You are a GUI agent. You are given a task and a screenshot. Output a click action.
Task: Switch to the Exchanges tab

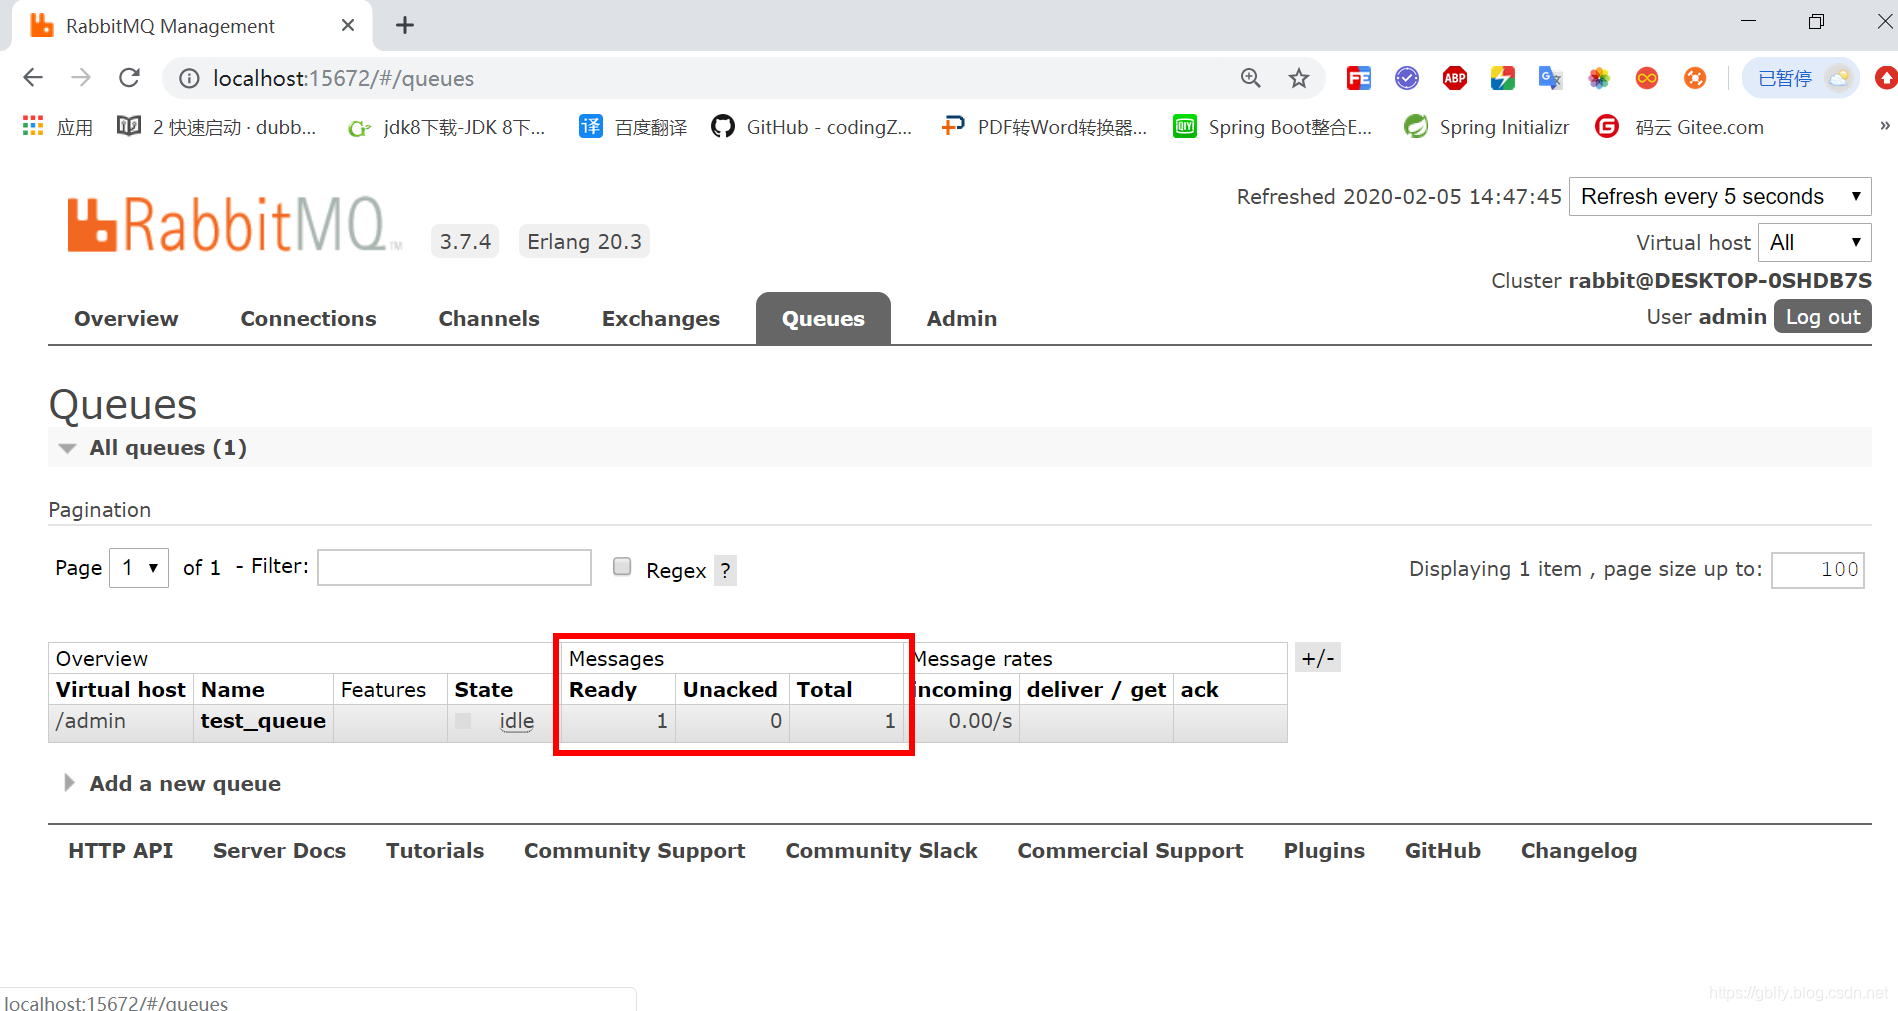coord(661,319)
